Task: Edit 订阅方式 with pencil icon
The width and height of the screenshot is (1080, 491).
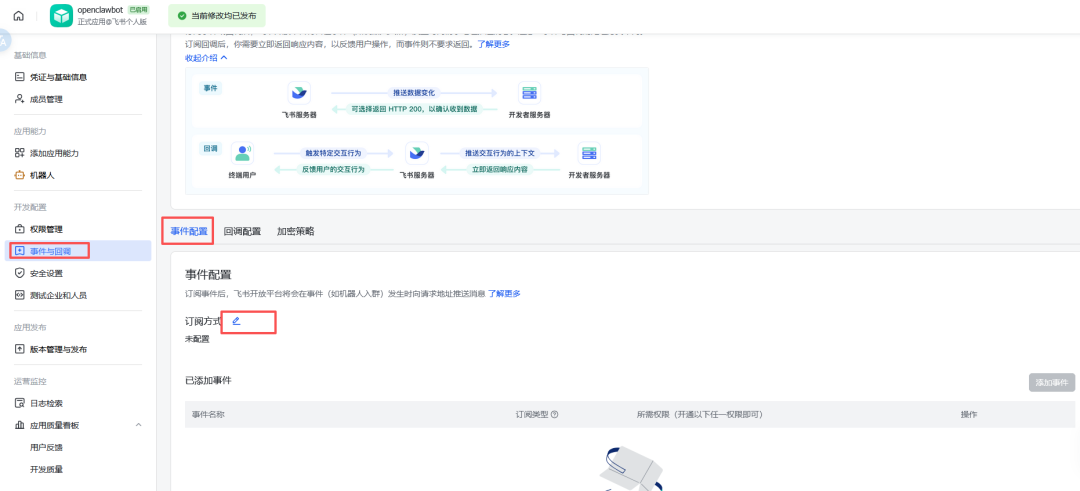Action: pos(236,321)
